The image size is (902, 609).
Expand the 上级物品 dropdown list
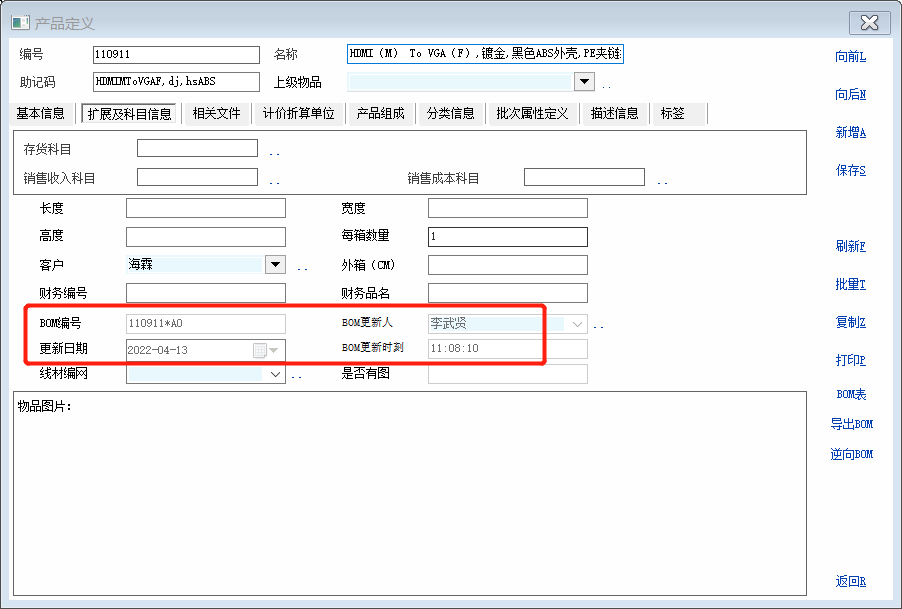click(x=584, y=82)
